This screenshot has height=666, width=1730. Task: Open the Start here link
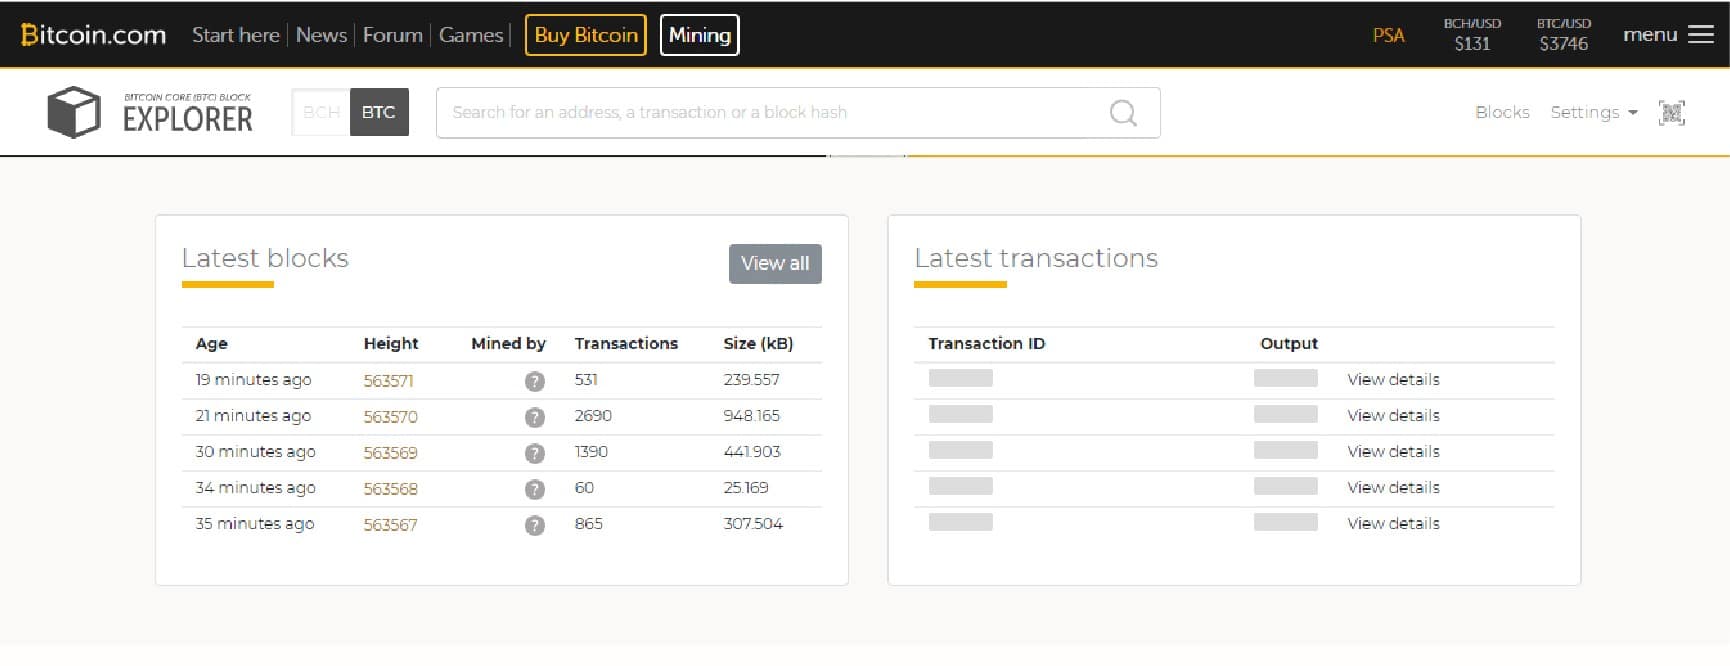(235, 35)
